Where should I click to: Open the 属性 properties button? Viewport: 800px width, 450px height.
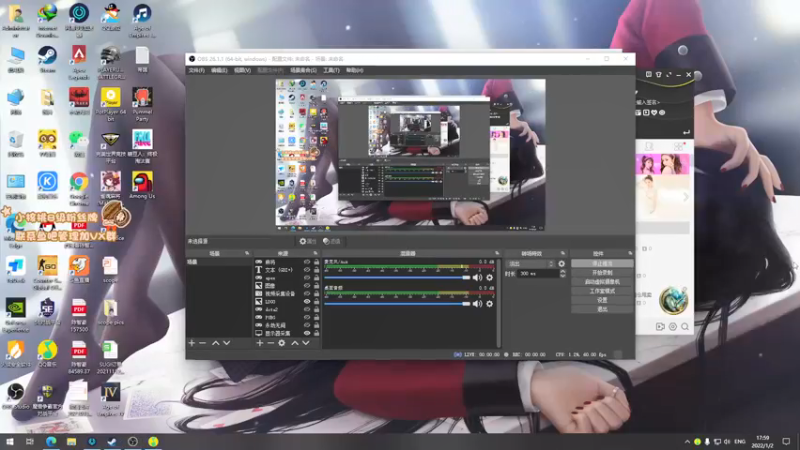(x=308, y=241)
